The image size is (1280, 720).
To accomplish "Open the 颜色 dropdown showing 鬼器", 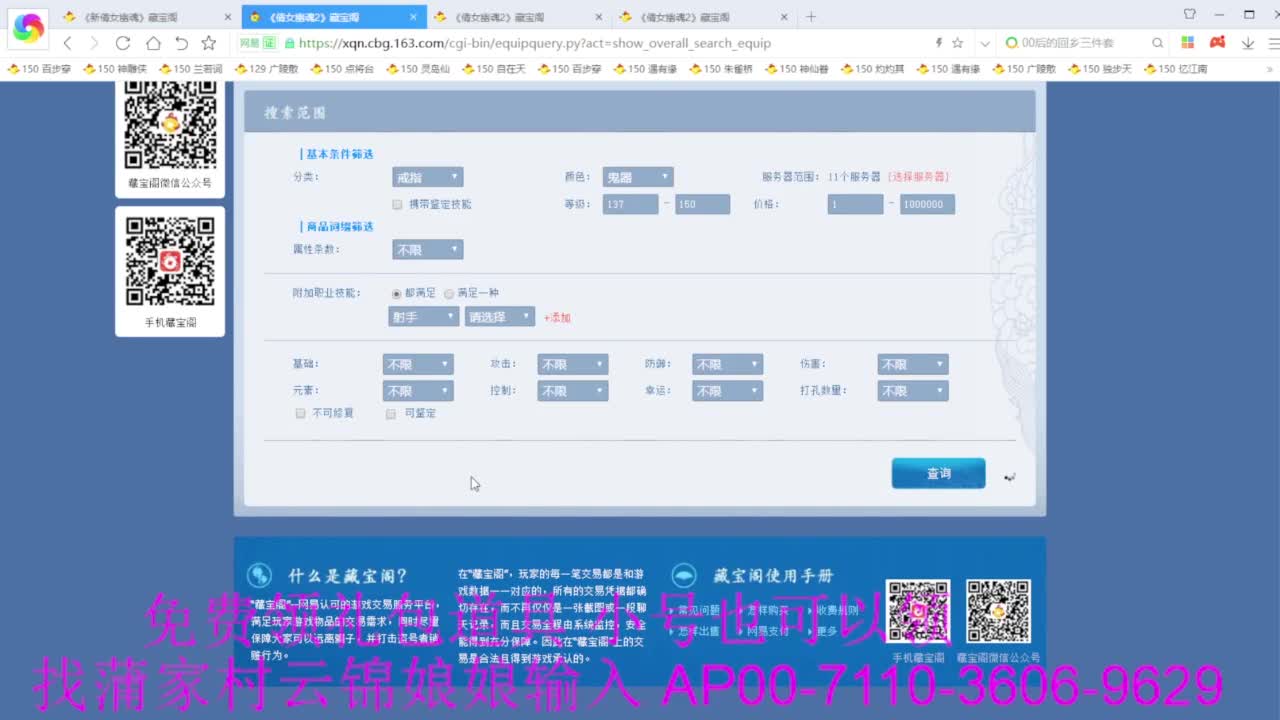I will point(637,176).
